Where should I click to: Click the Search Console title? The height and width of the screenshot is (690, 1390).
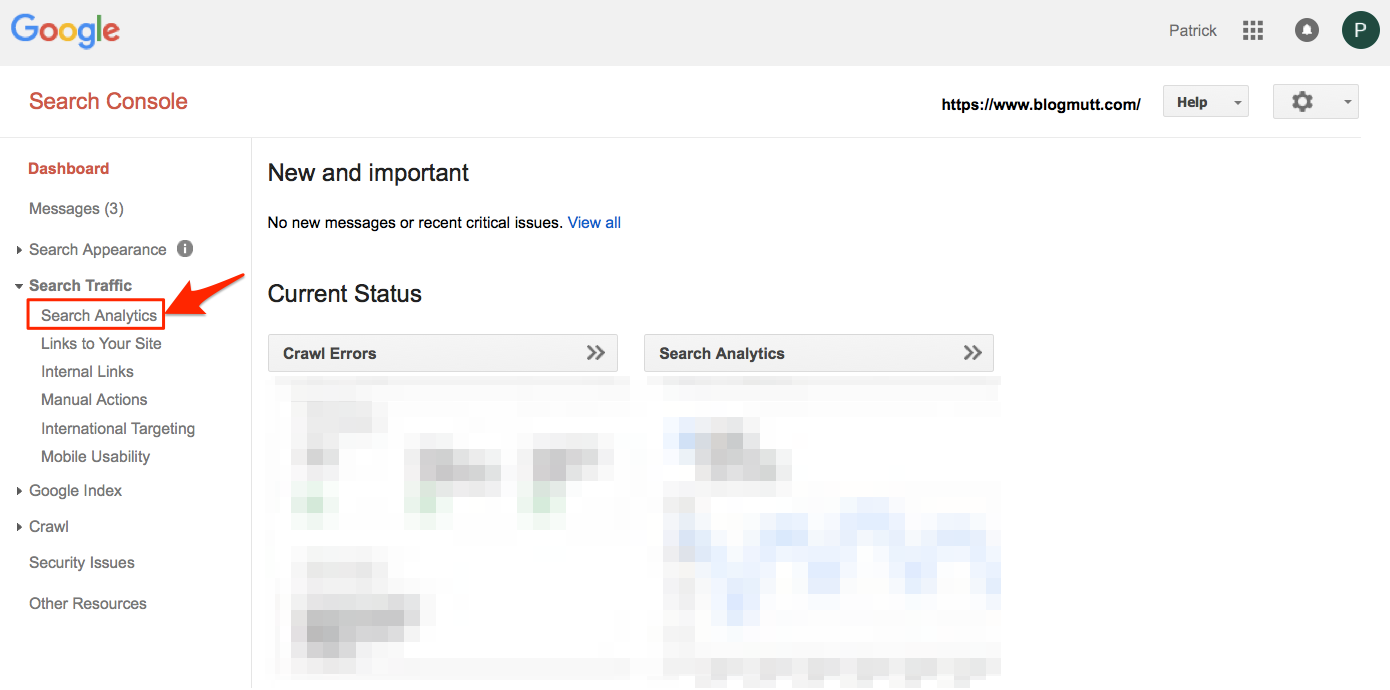108,101
